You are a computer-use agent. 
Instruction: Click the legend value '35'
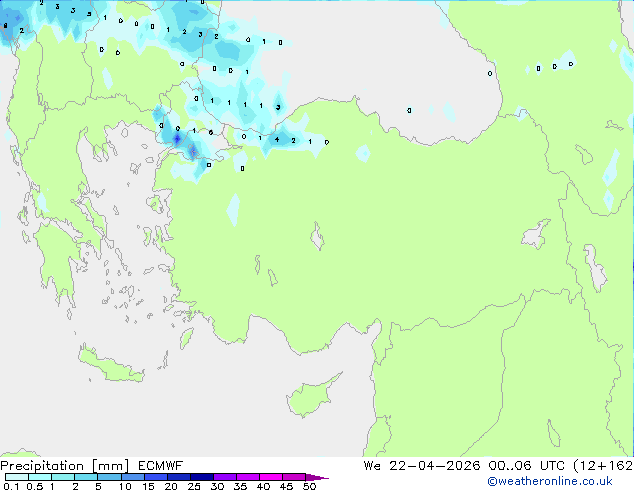tap(240, 486)
